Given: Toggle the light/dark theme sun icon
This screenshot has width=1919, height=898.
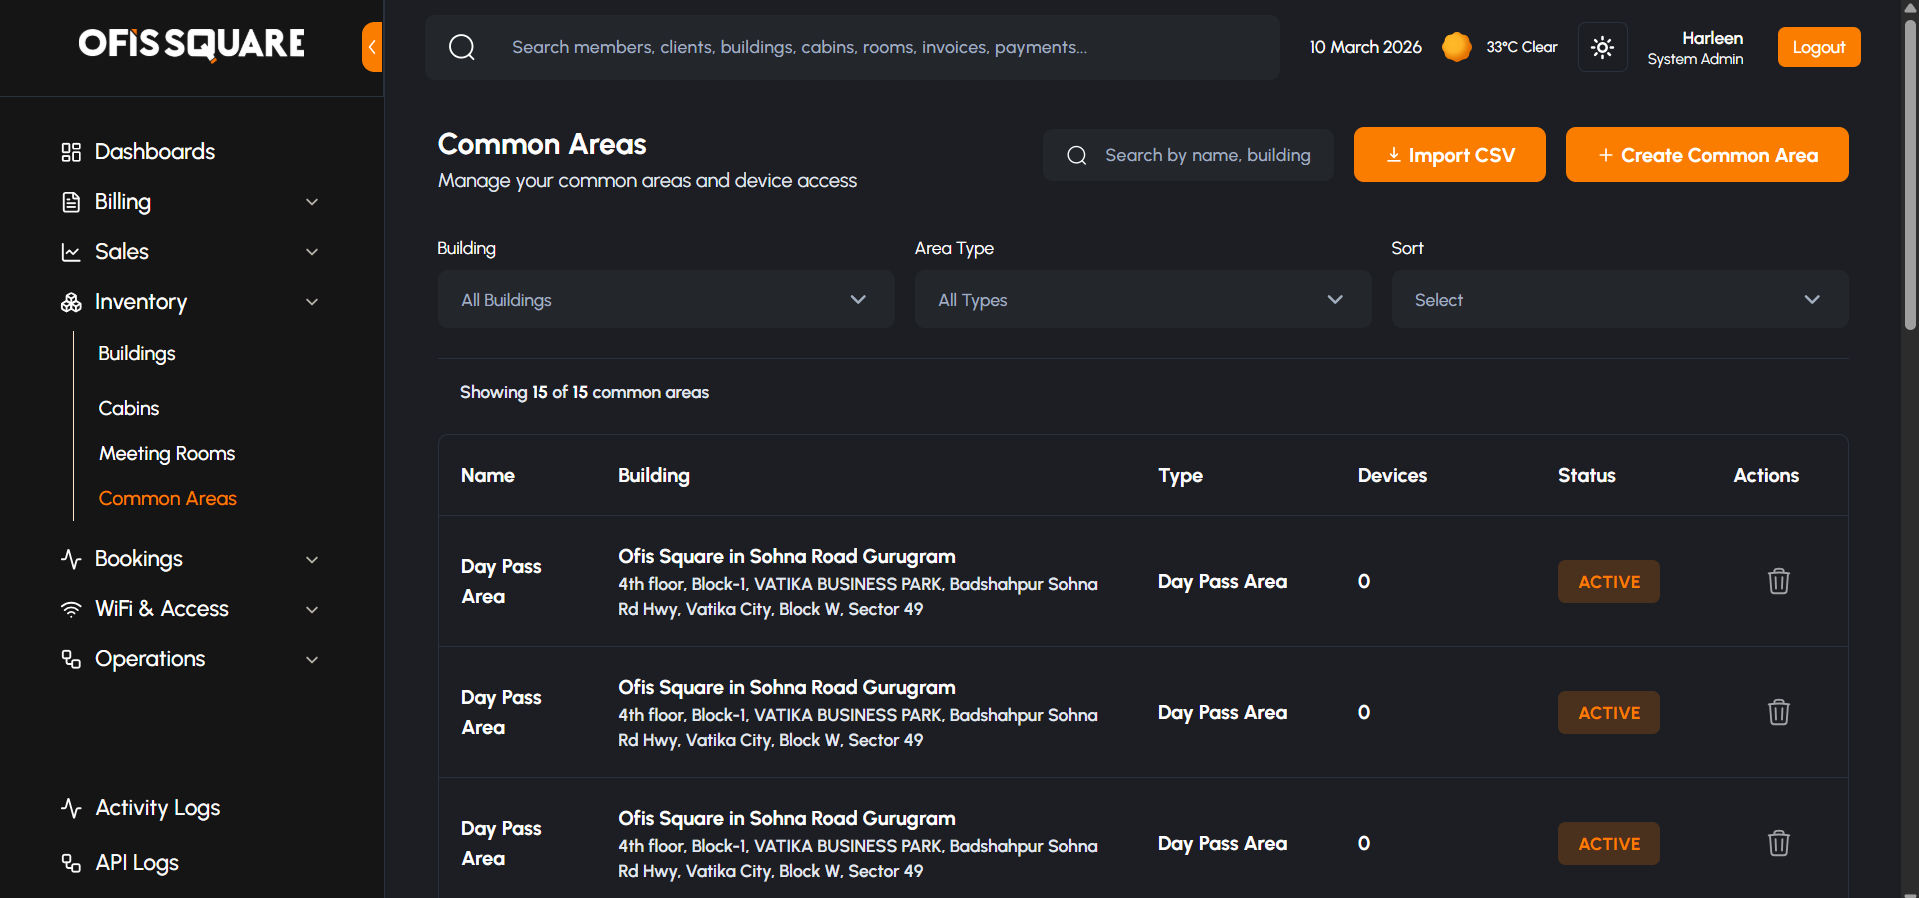Looking at the screenshot, I should pyautogui.click(x=1602, y=47).
